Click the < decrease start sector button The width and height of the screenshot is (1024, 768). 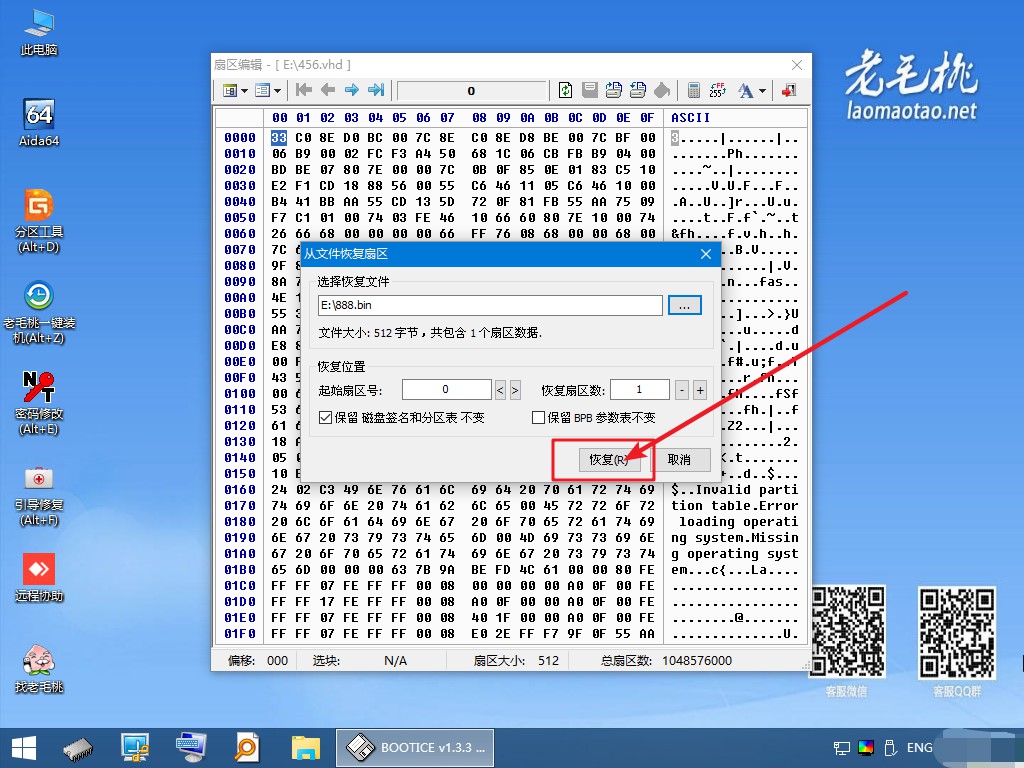500,391
